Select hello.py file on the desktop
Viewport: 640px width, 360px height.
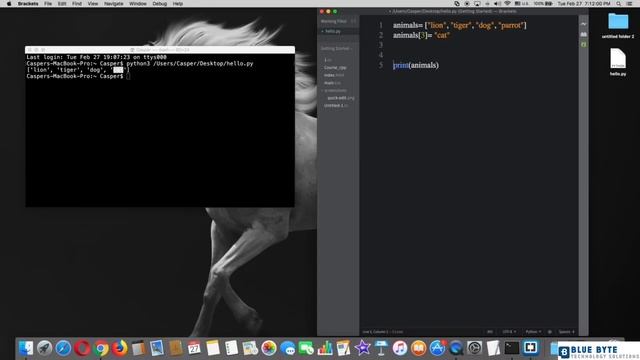tap(618, 62)
